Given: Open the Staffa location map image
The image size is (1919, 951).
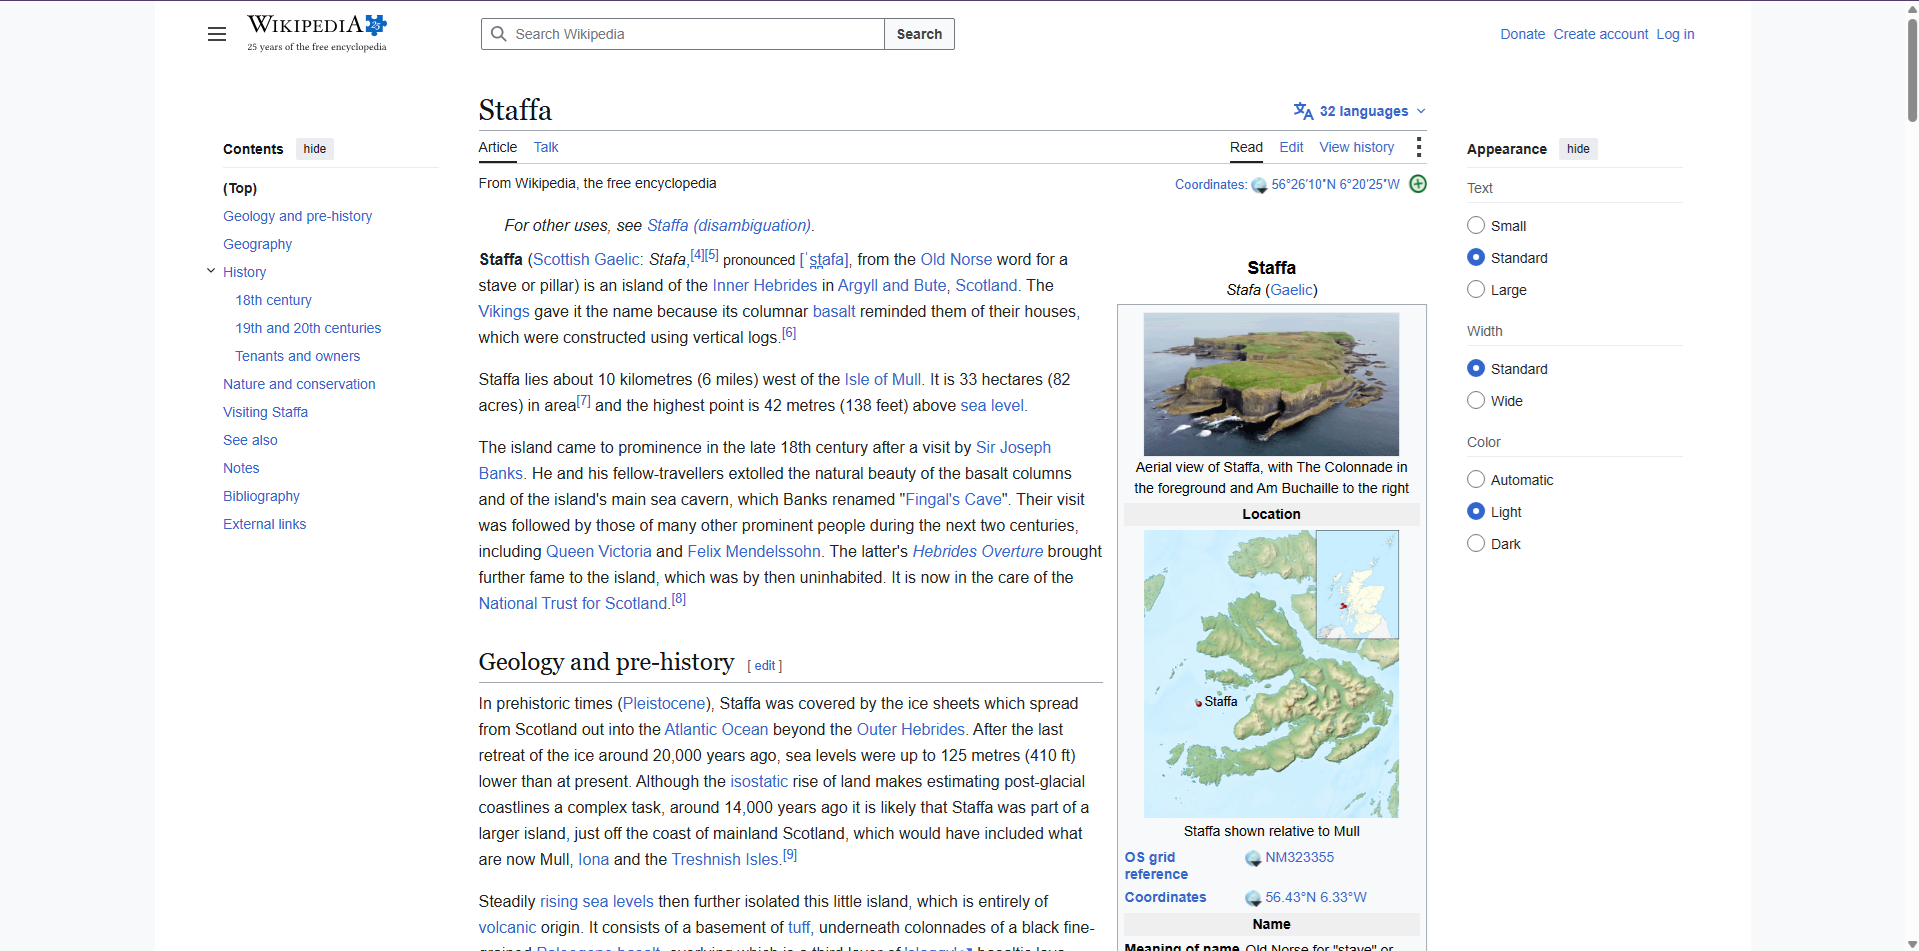Looking at the screenshot, I should pos(1271,674).
